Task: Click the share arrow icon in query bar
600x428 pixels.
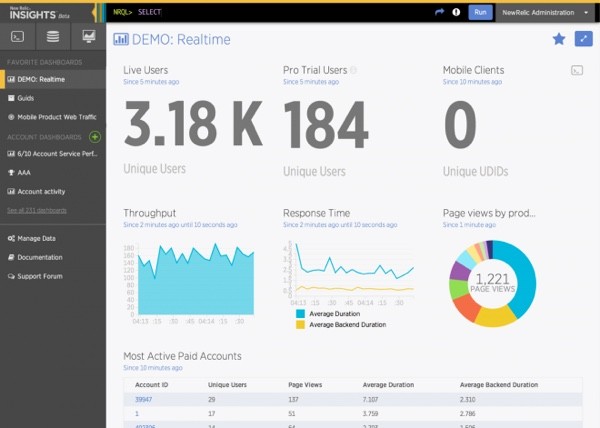Action: click(x=439, y=12)
